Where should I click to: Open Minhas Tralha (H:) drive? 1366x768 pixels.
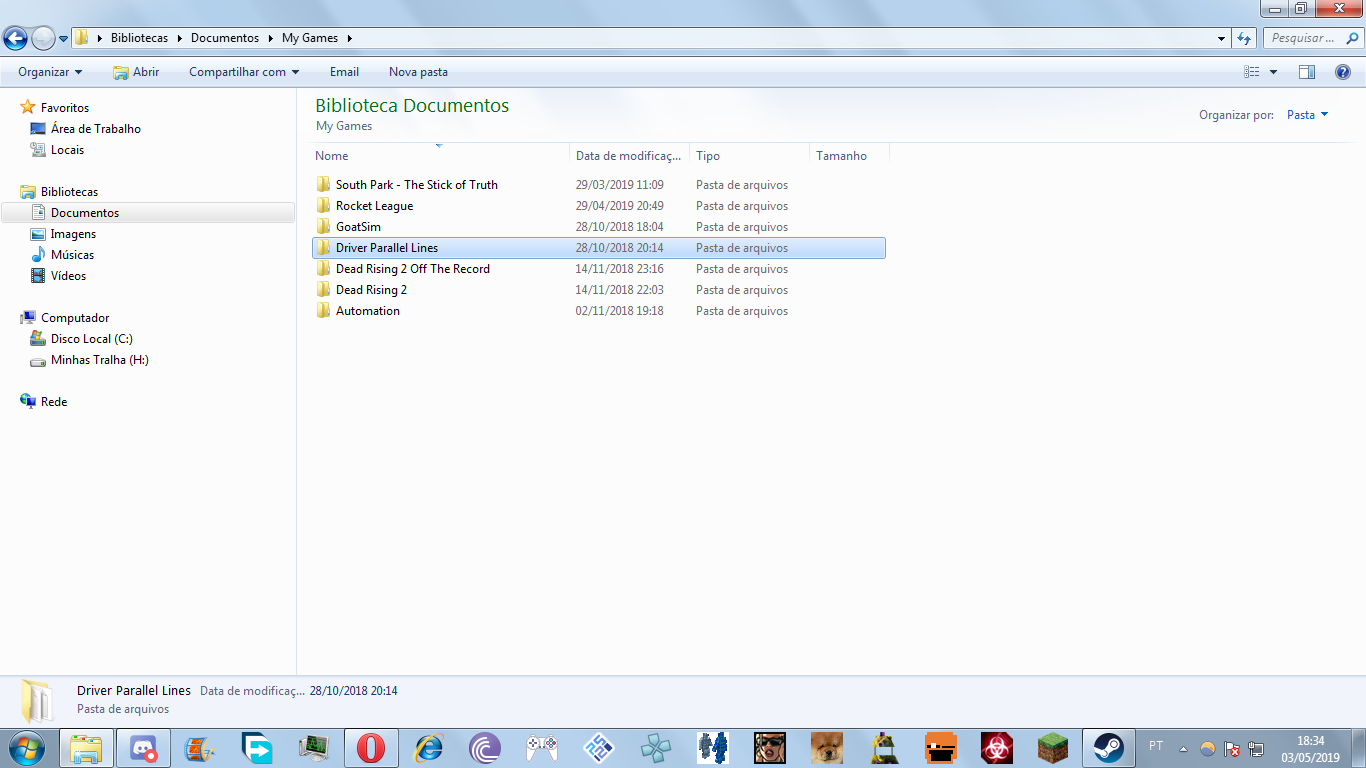click(100, 360)
